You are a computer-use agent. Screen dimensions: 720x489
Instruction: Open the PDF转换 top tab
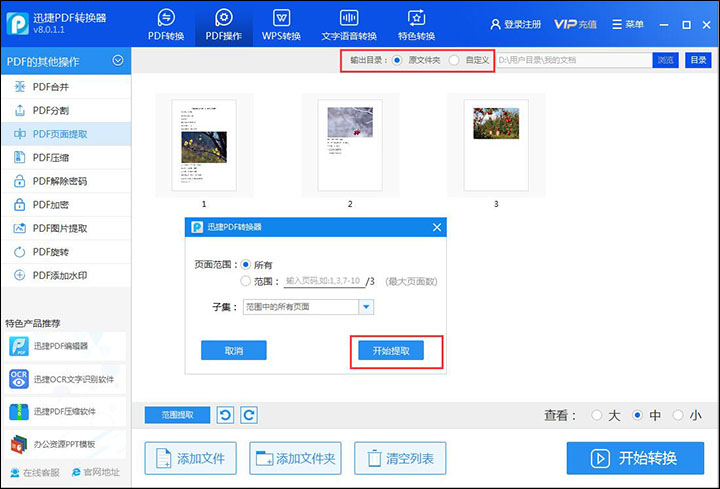(166, 25)
